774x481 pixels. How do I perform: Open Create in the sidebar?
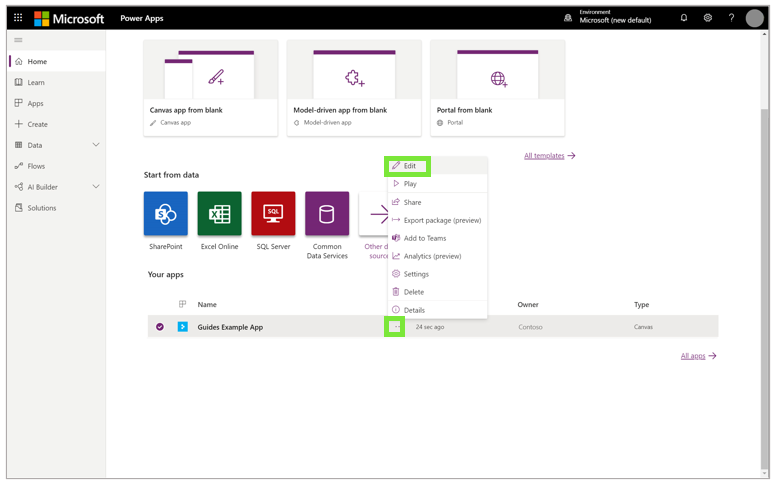[57, 124]
